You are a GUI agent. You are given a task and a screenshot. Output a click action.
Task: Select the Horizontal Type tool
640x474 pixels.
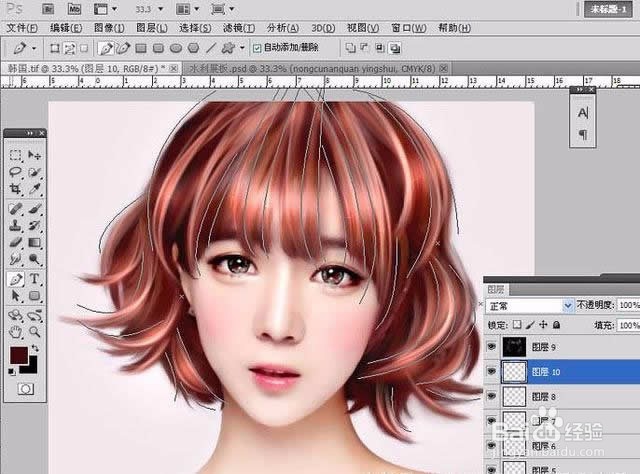pyautogui.click(x=35, y=279)
